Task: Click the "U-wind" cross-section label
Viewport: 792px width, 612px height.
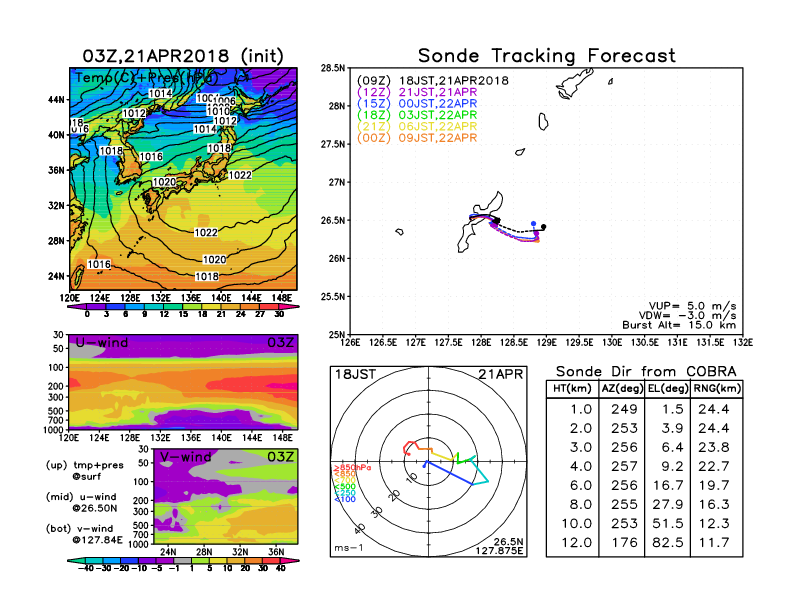Action: [102, 343]
